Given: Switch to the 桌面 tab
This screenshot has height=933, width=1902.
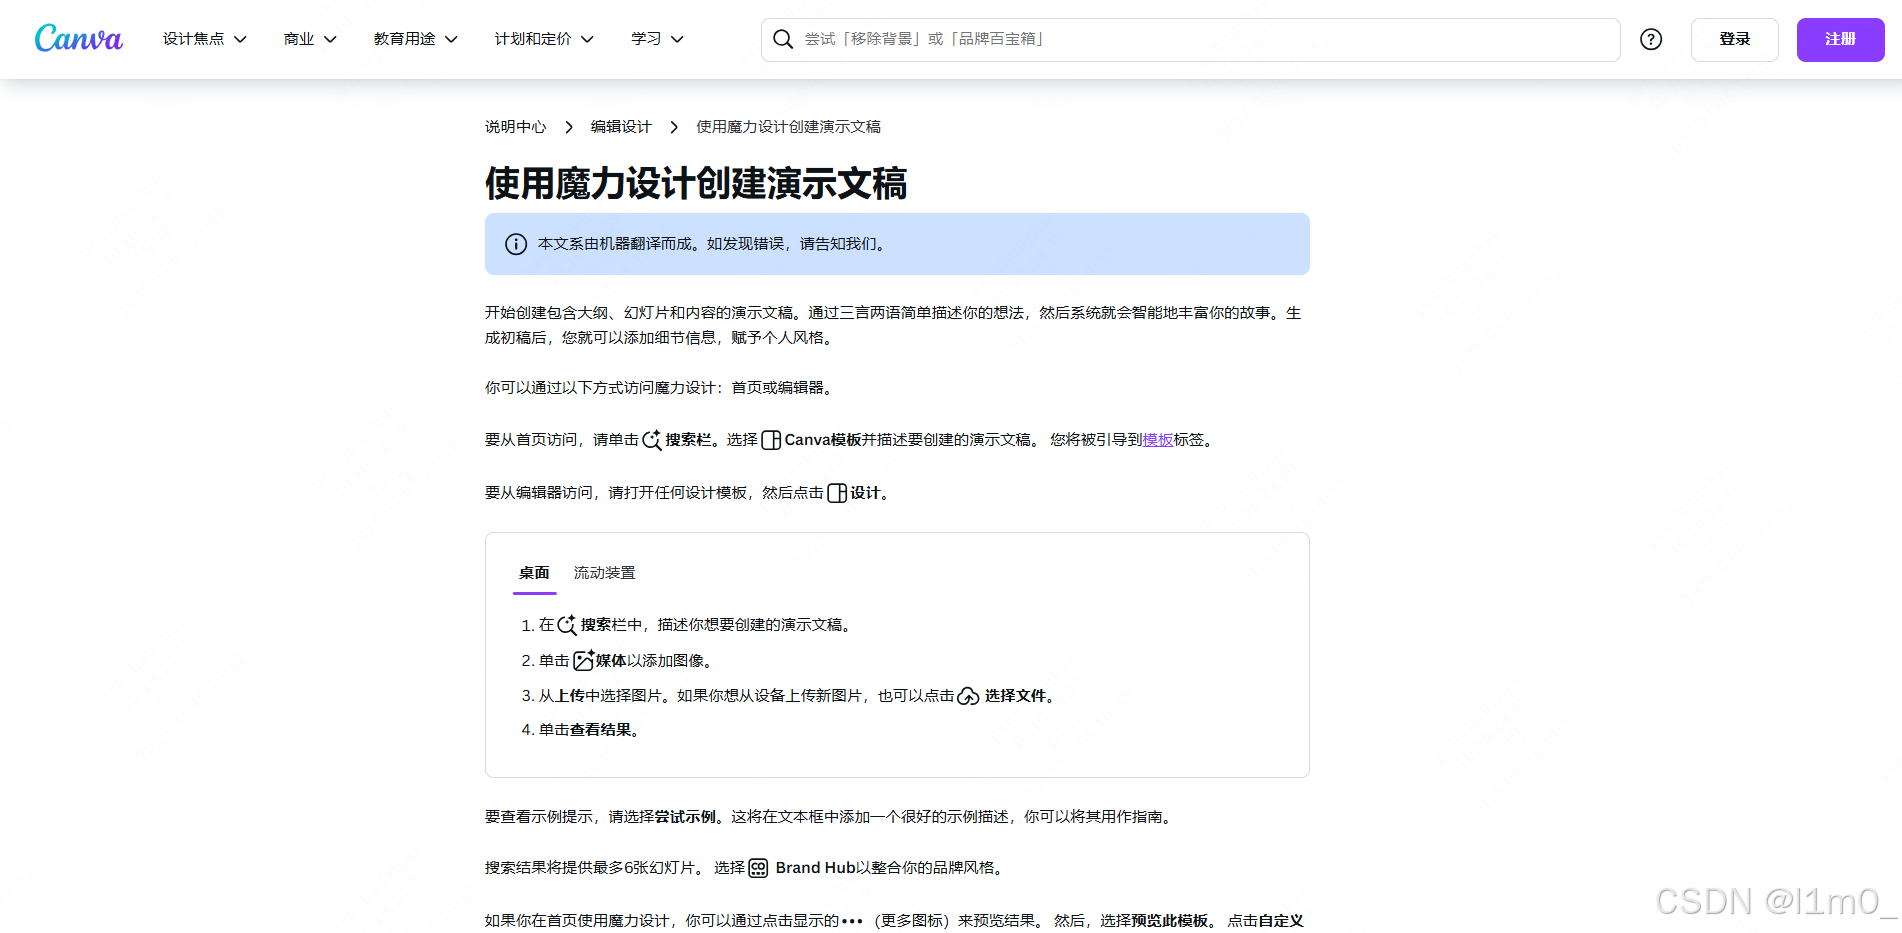Looking at the screenshot, I should point(534,573).
